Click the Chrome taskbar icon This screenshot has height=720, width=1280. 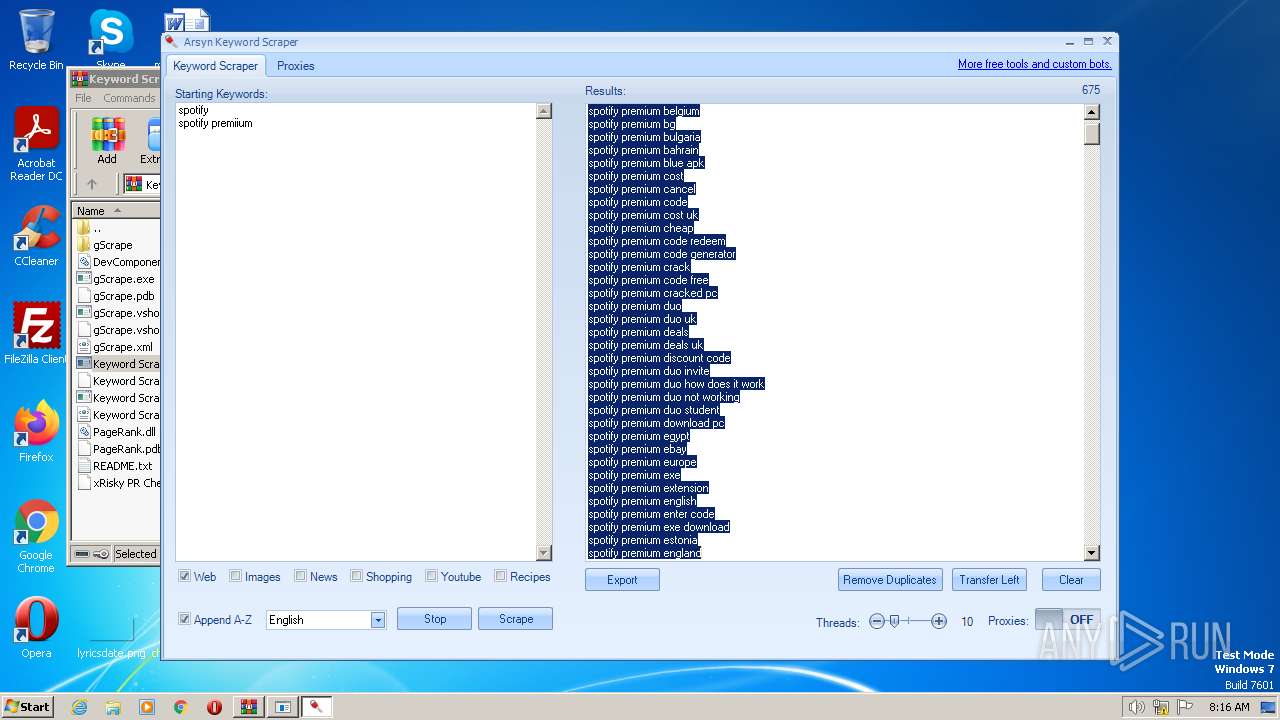pos(181,707)
